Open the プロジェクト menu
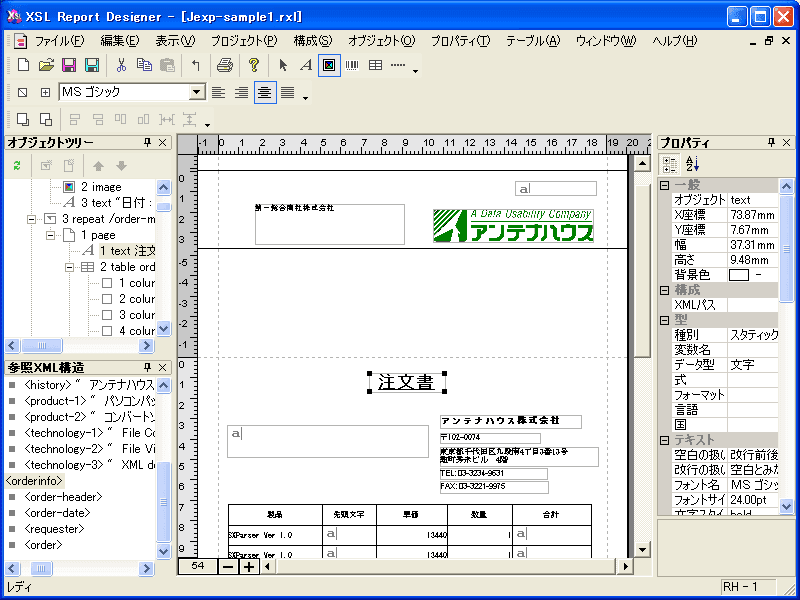 (244, 41)
